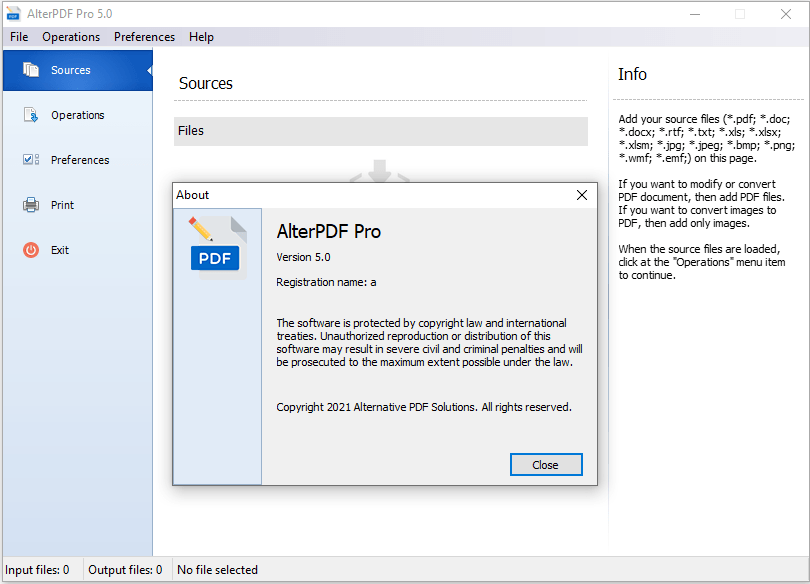The width and height of the screenshot is (810, 584).
Task: Open the Preferences menu in menu bar
Action: (144, 37)
